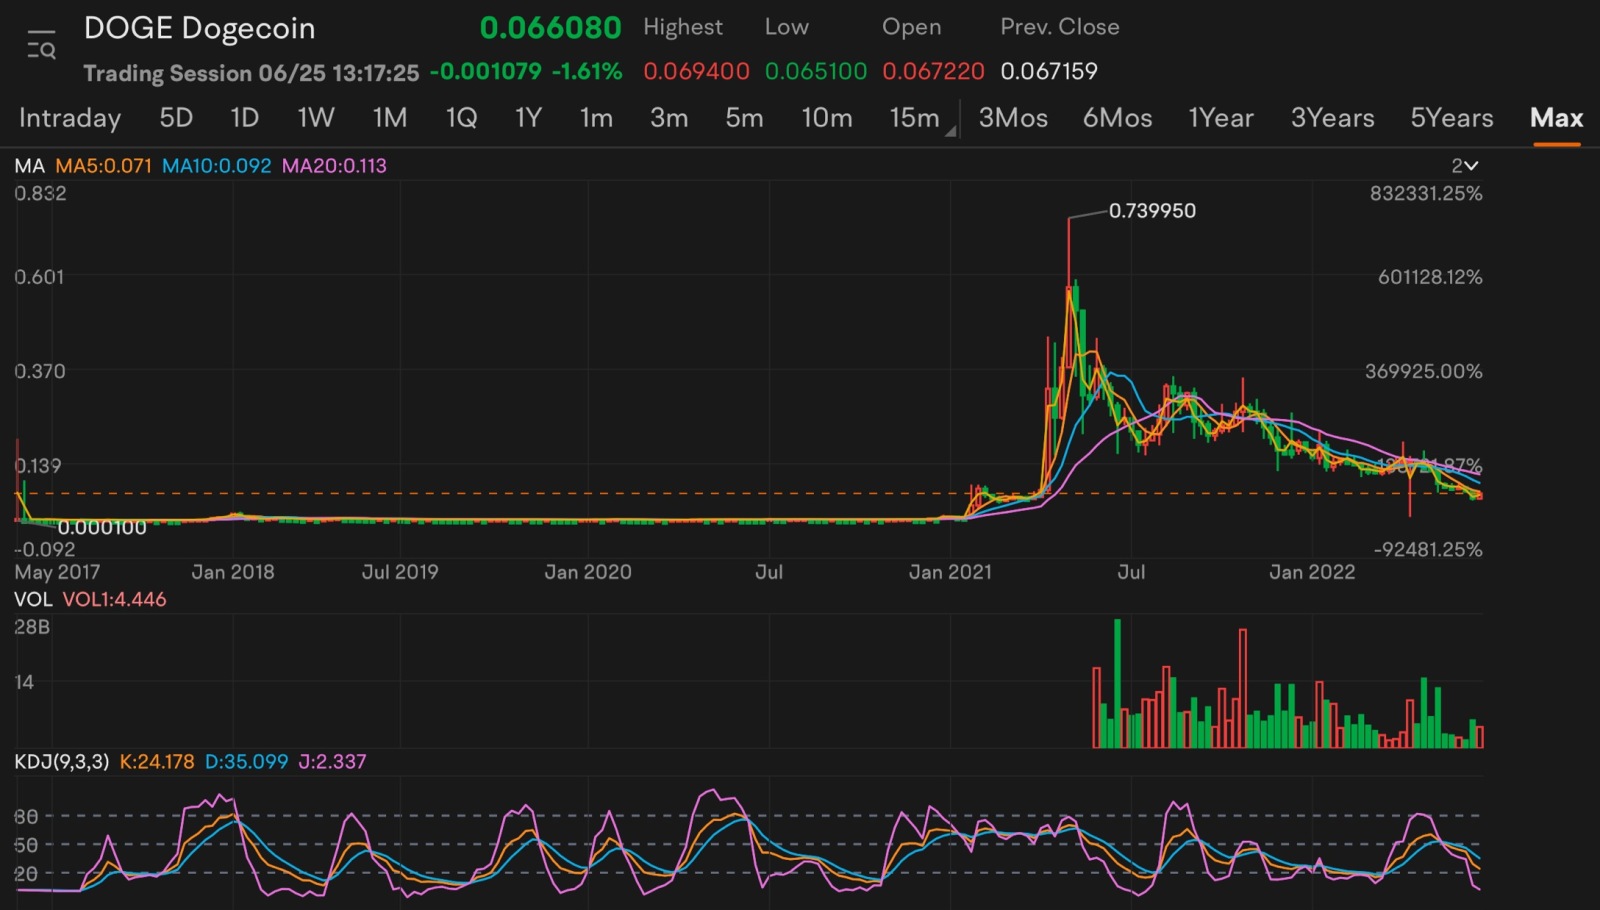The image size is (1600, 910).
Task: Click the MA5:0.071 value
Action: [x=104, y=166]
